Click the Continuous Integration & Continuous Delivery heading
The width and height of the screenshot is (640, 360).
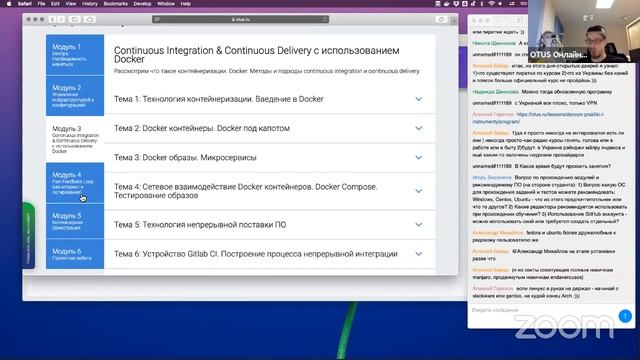pyautogui.click(x=256, y=55)
